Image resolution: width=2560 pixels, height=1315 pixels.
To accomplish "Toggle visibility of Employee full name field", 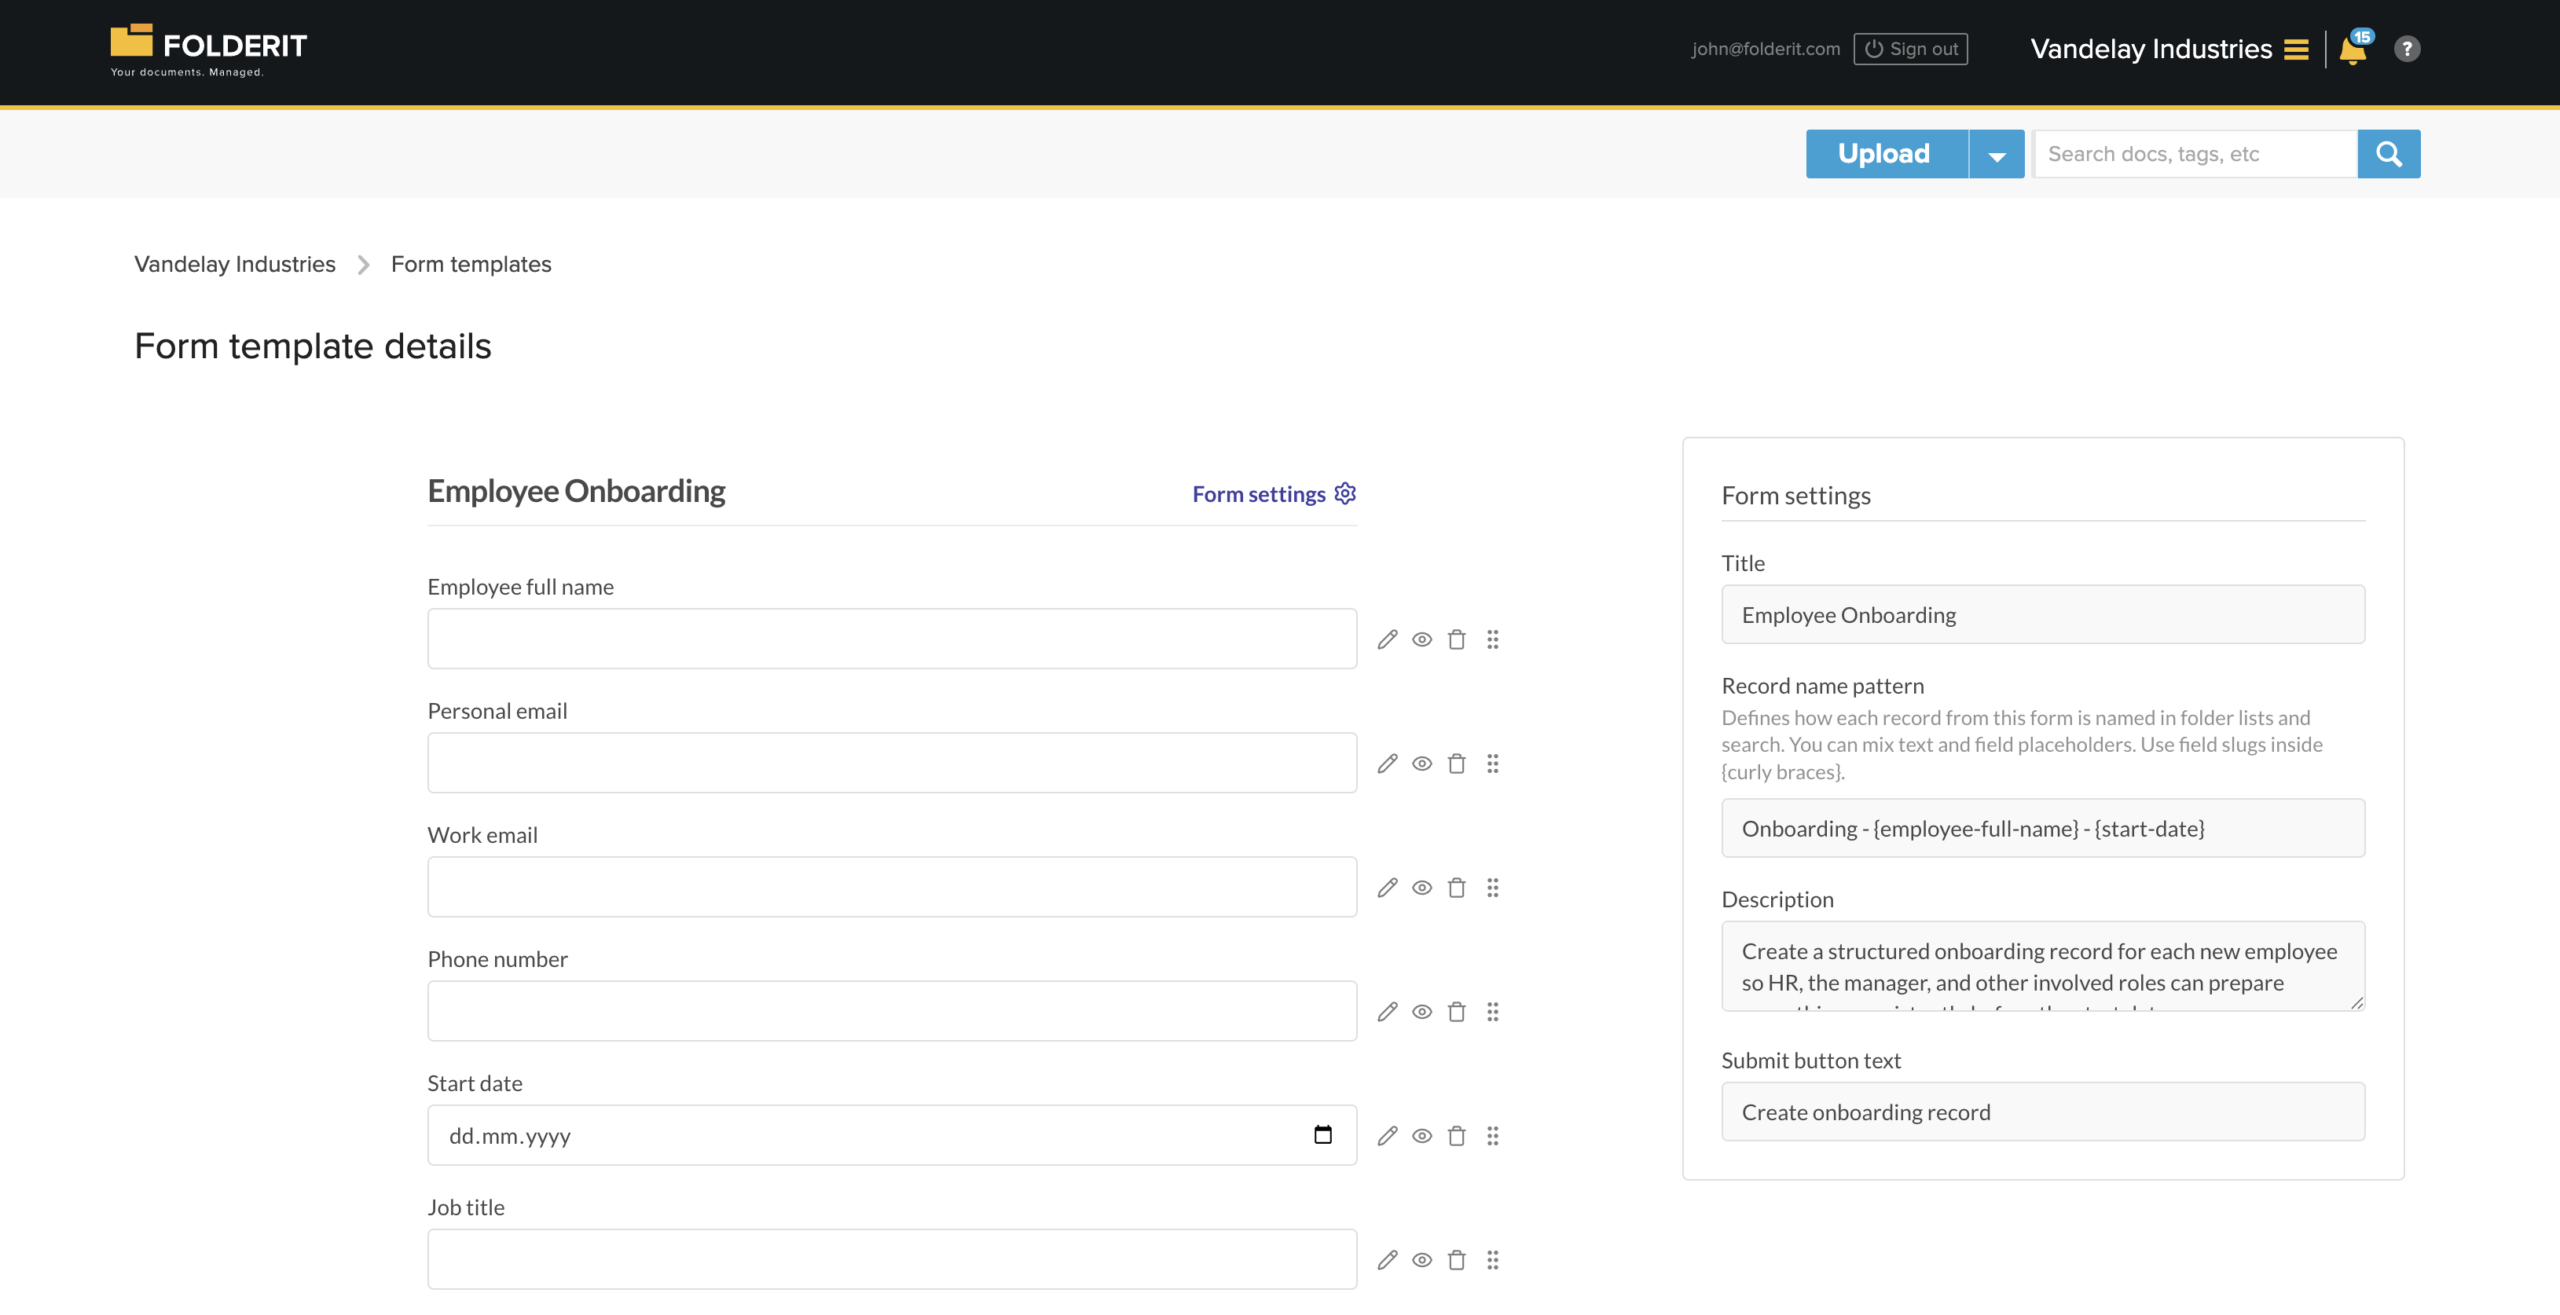I will click(x=1422, y=639).
